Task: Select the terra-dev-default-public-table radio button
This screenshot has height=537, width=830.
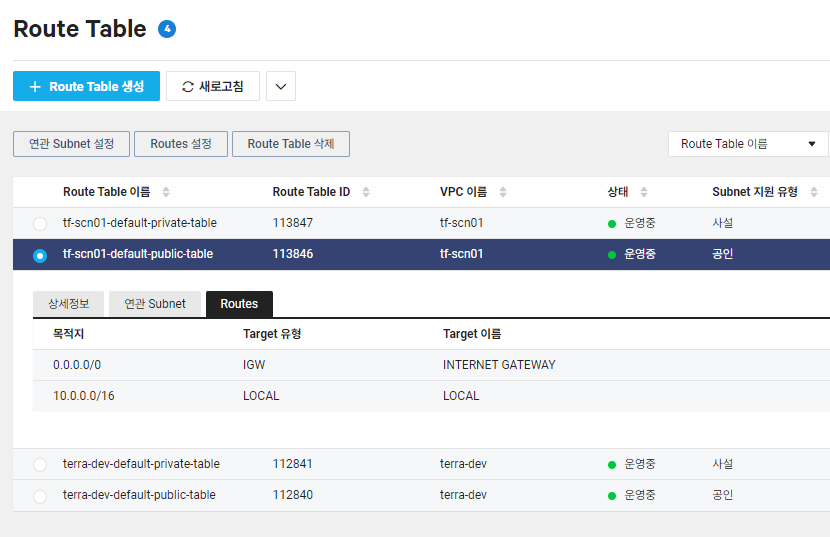Action: tap(40, 496)
